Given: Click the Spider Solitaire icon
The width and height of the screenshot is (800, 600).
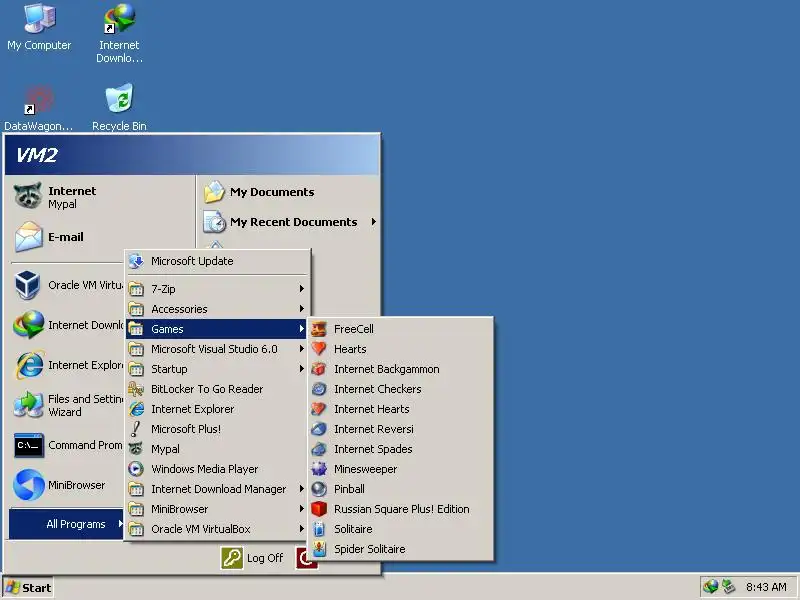Looking at the screenshot, I should coord(319,549).
